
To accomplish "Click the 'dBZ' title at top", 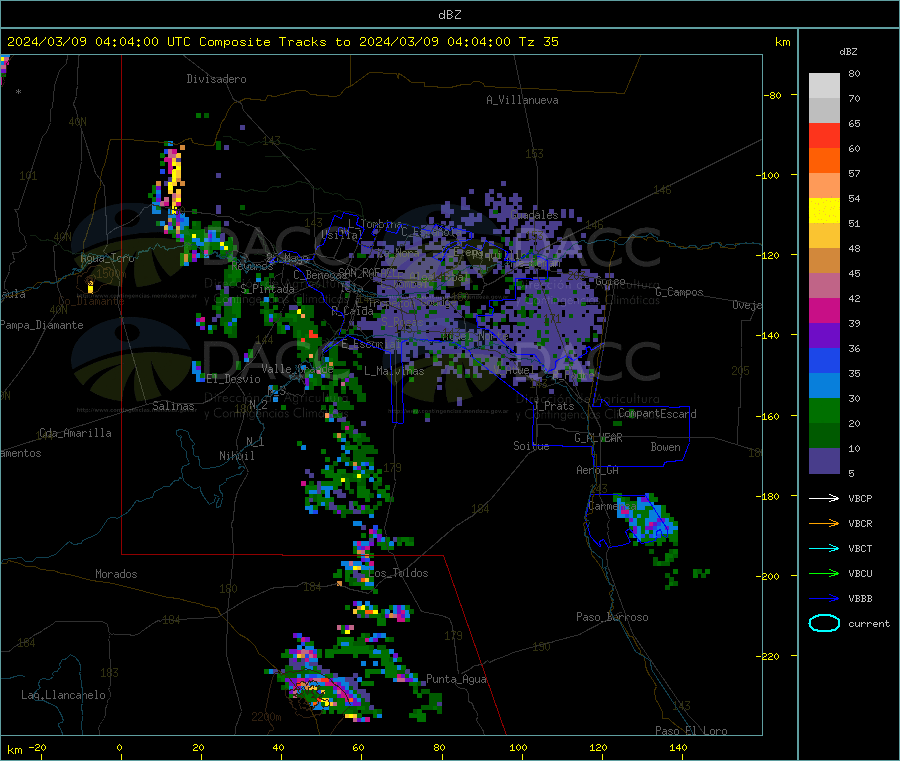I will coord(449,15).
